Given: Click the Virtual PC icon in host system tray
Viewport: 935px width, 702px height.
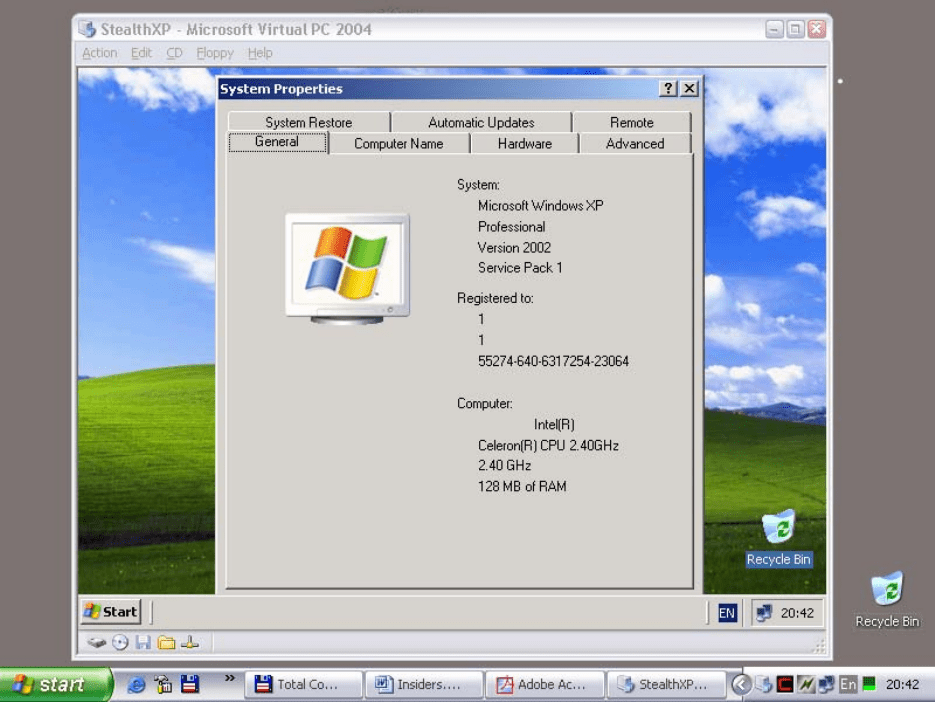Looking at the screenshot, I should click(764, 684).
